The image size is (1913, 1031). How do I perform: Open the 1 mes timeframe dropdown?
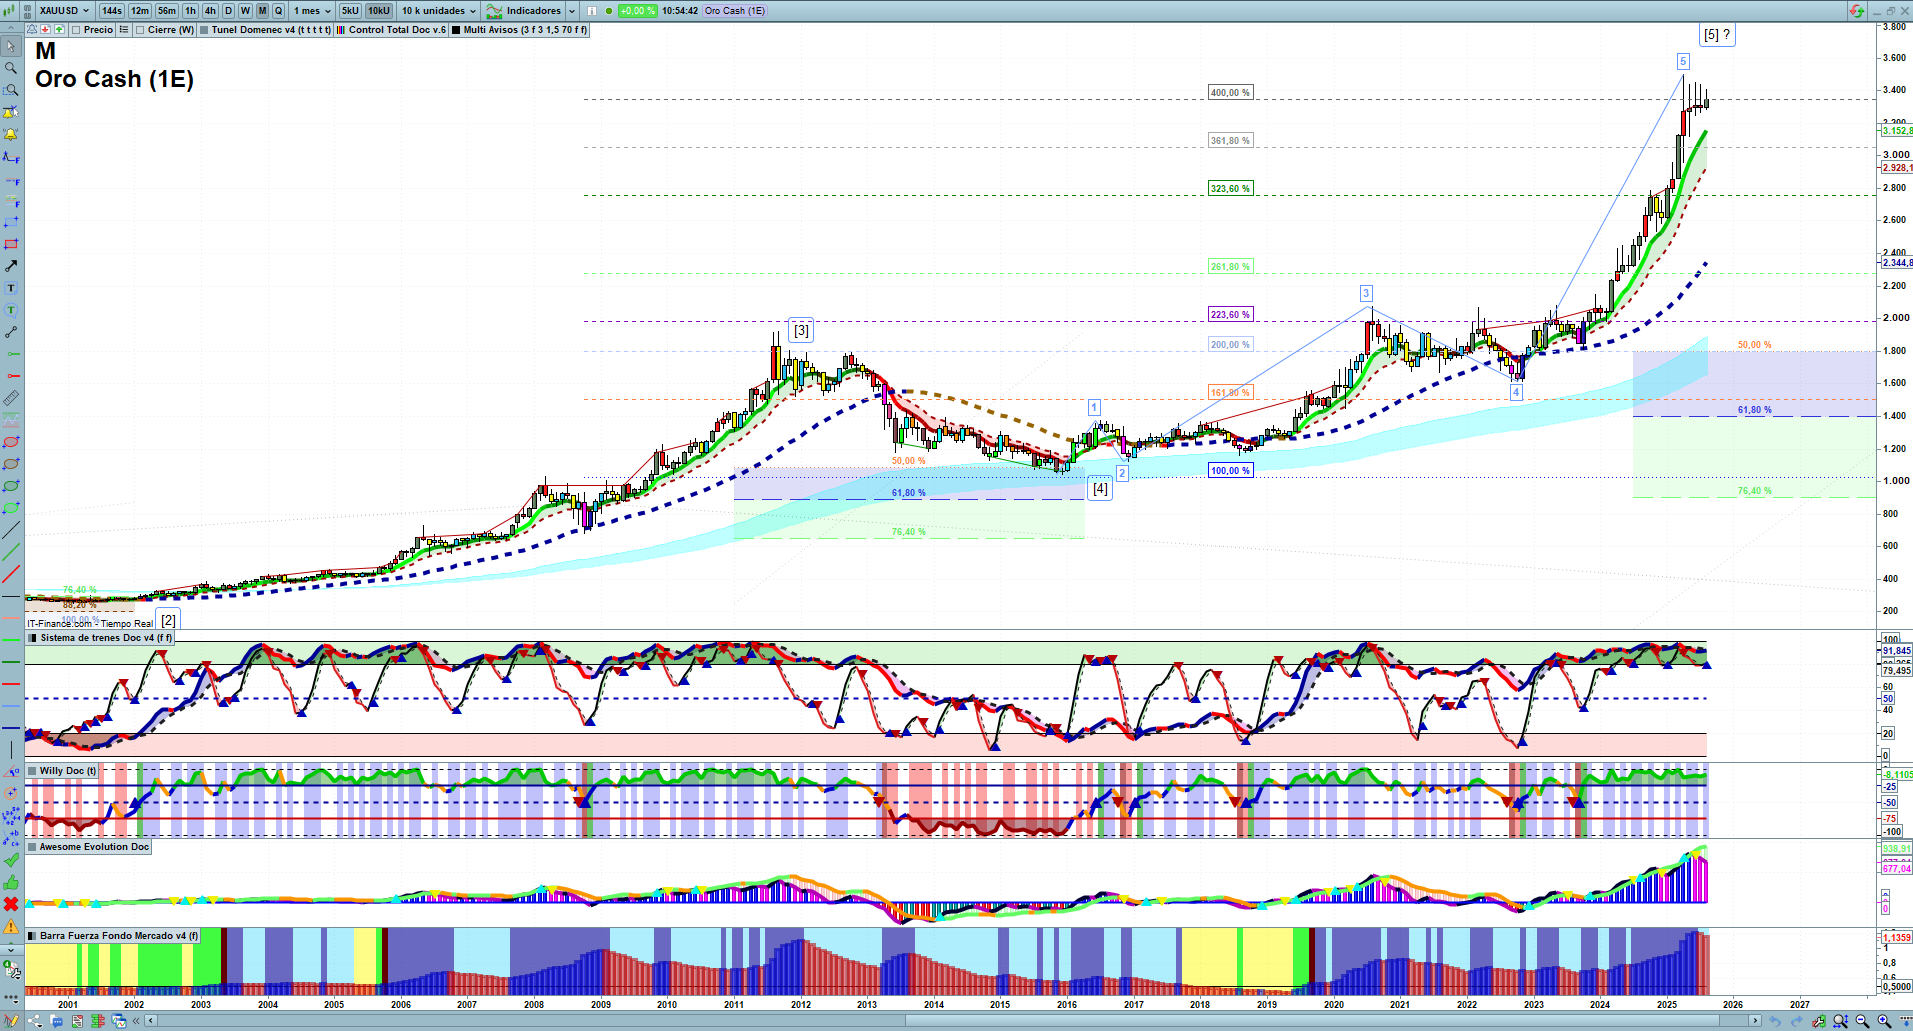tap(312, 11)
